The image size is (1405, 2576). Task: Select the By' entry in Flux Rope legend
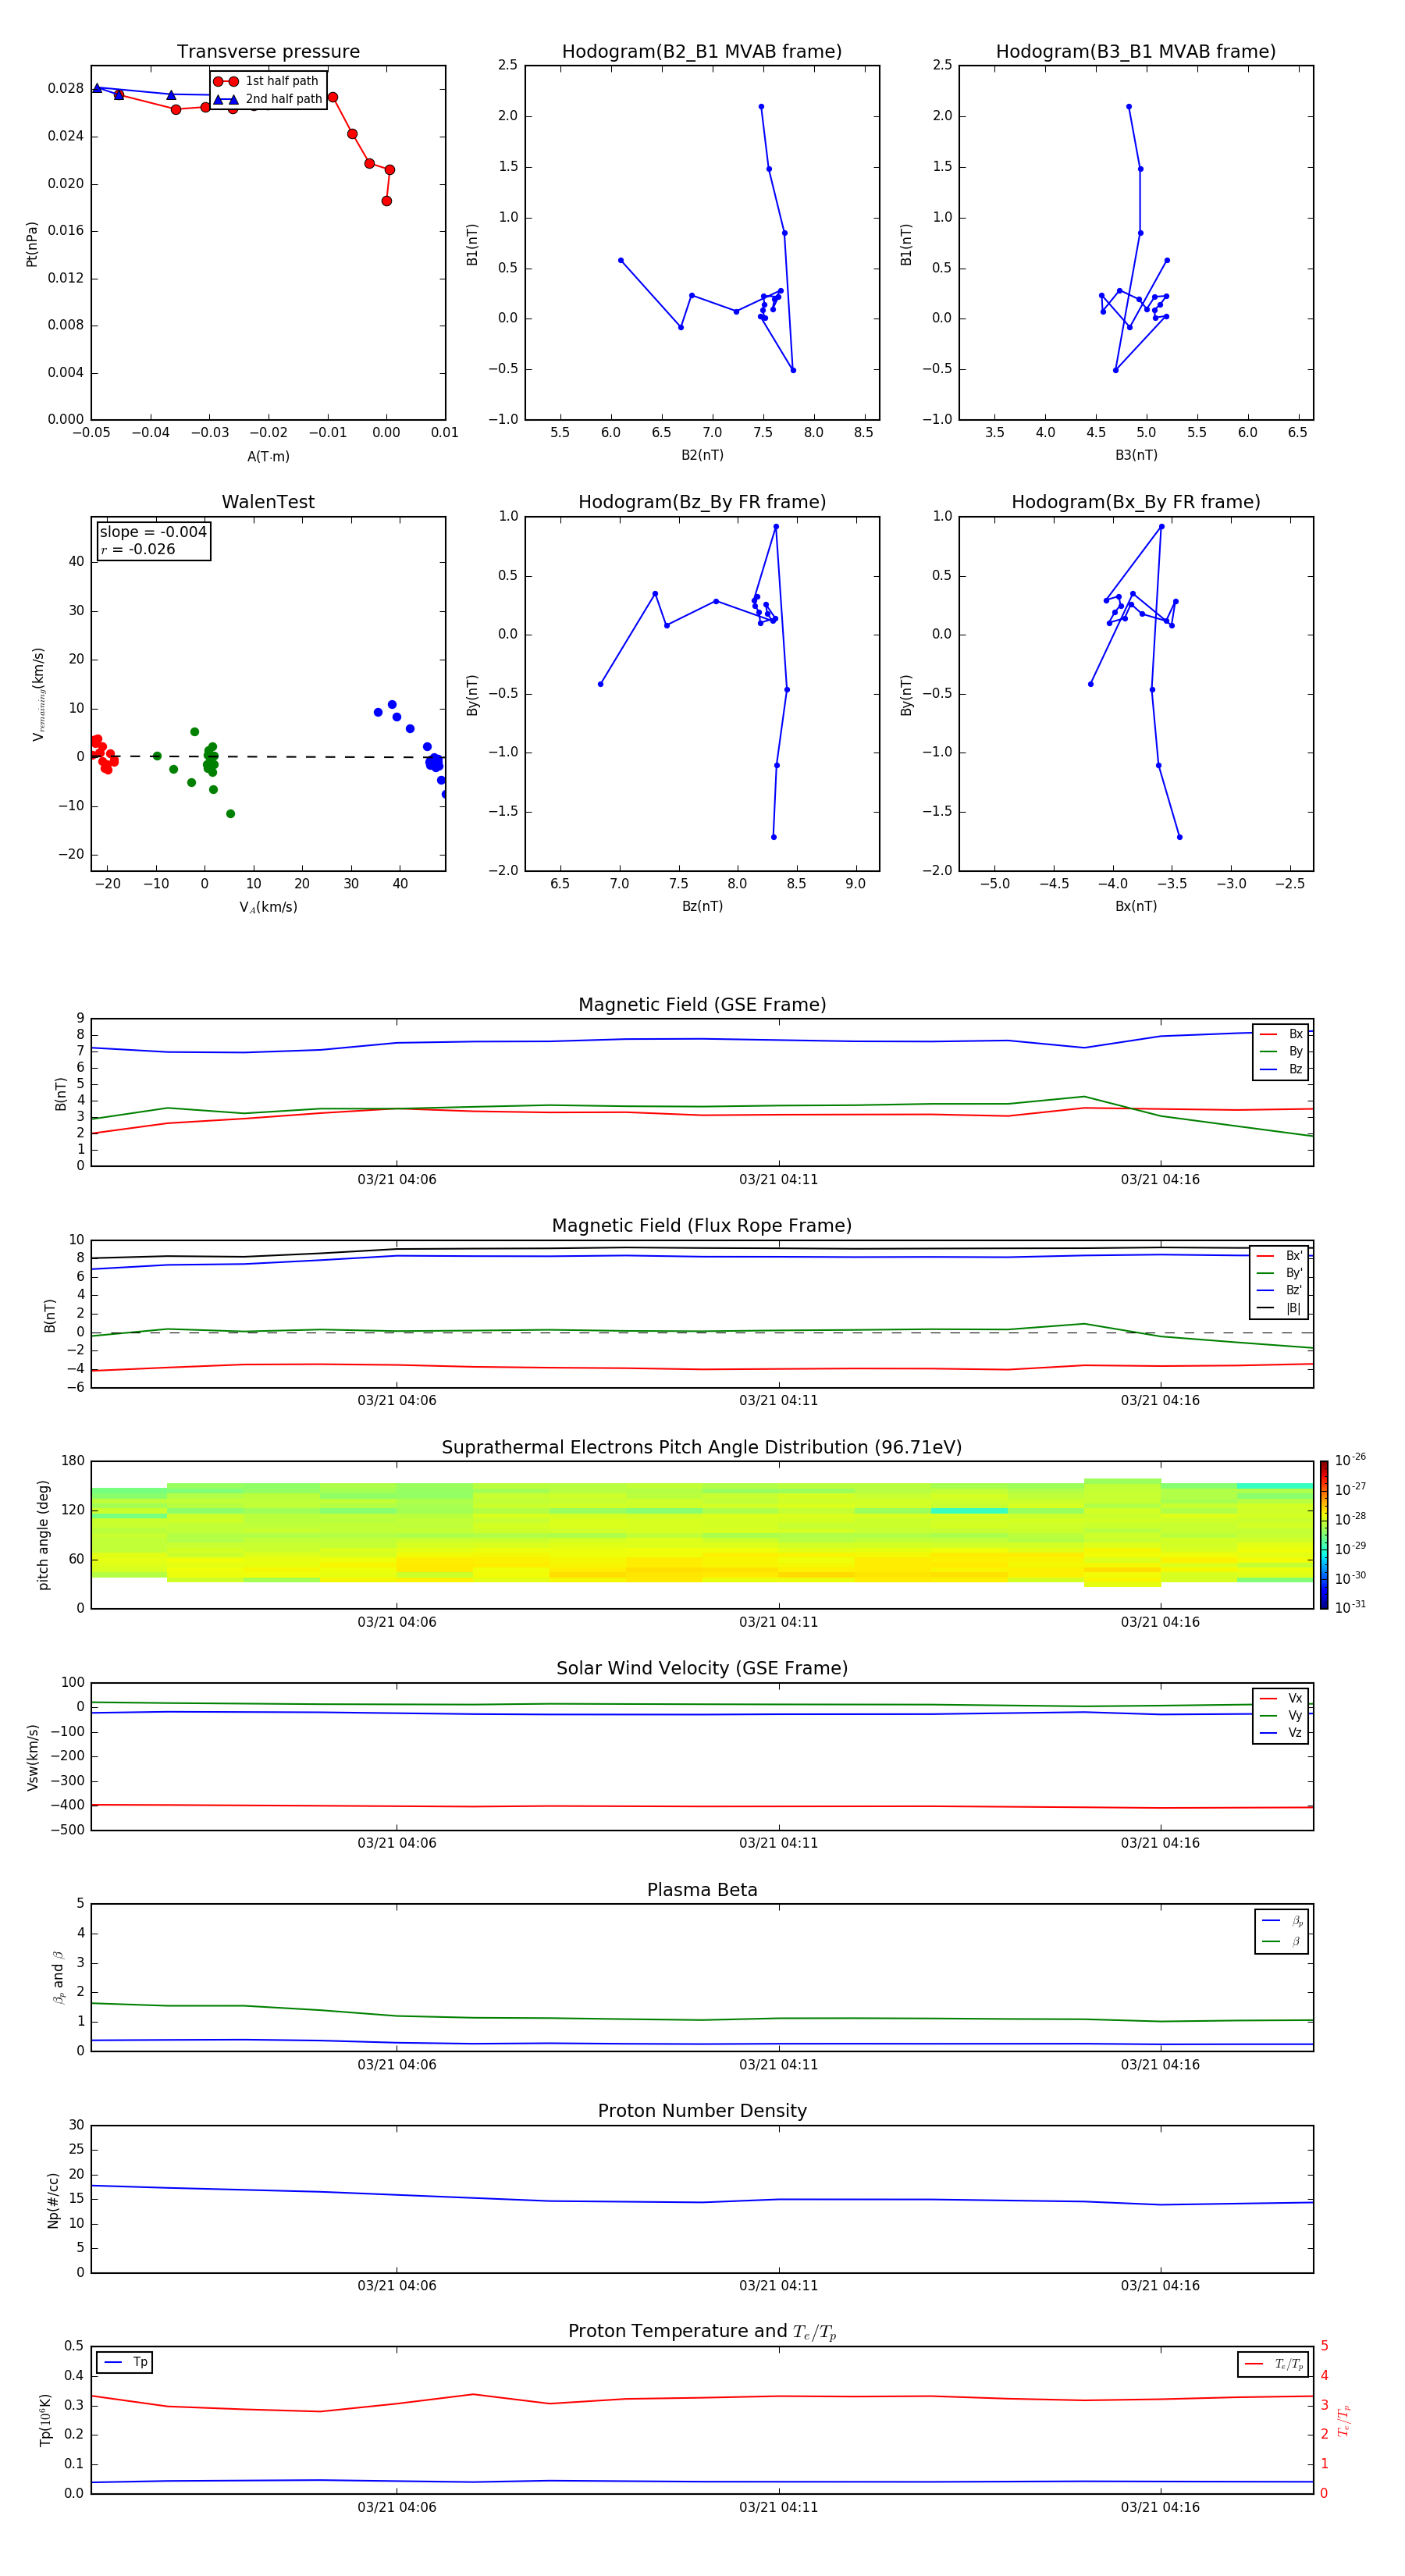pyautogui.click(x=1280, y=1273)
